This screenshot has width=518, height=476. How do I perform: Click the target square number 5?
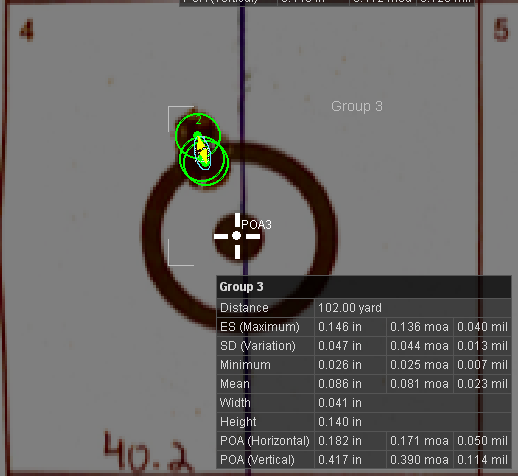pos(501,30)
